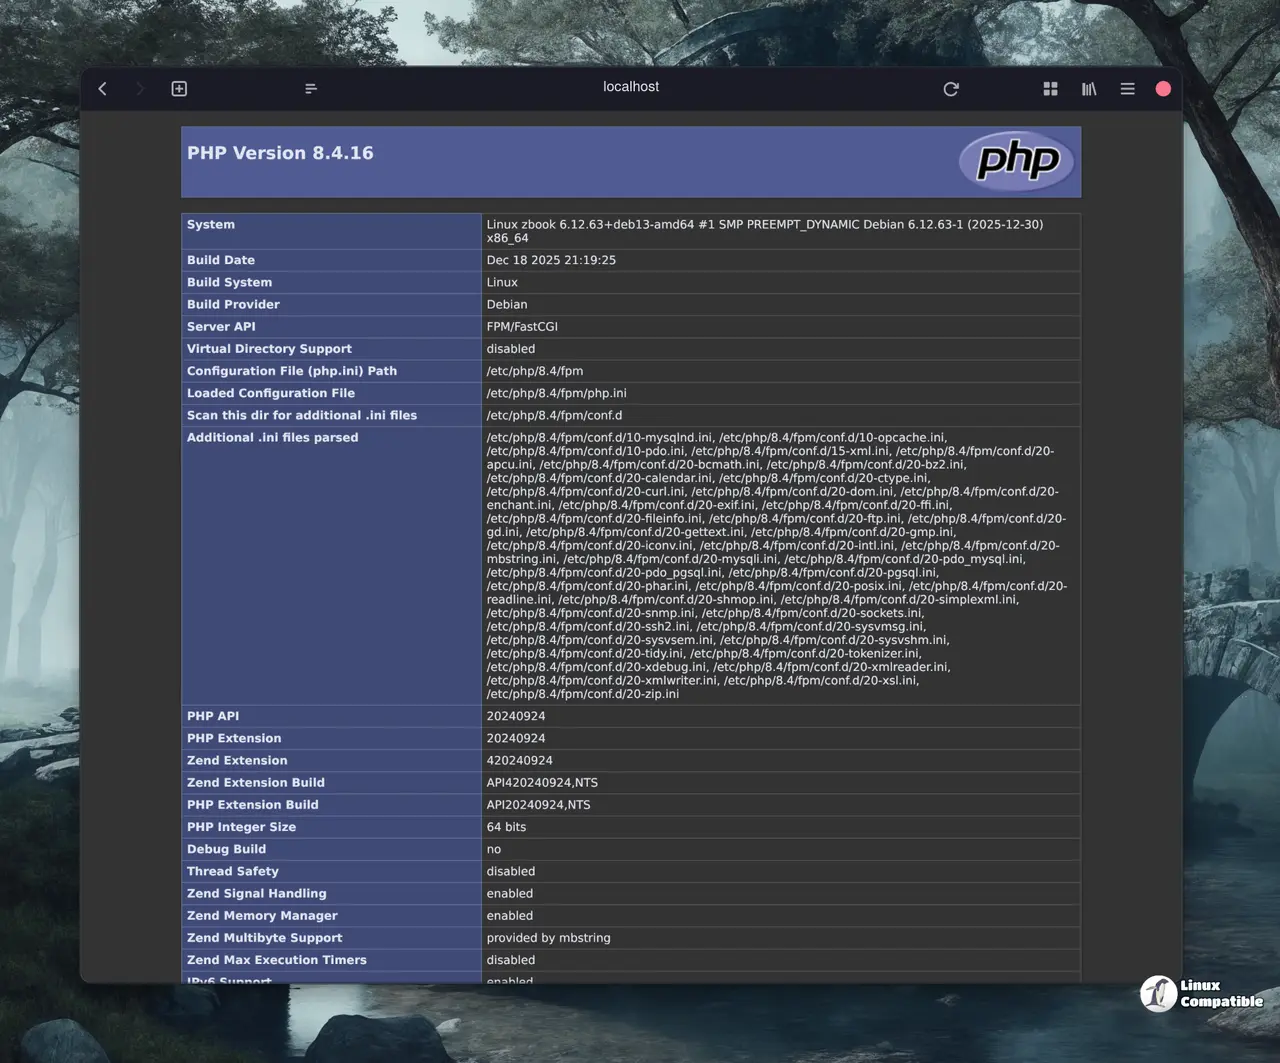
Task: Click the browser back arrow
Action: tap(103, 89)
